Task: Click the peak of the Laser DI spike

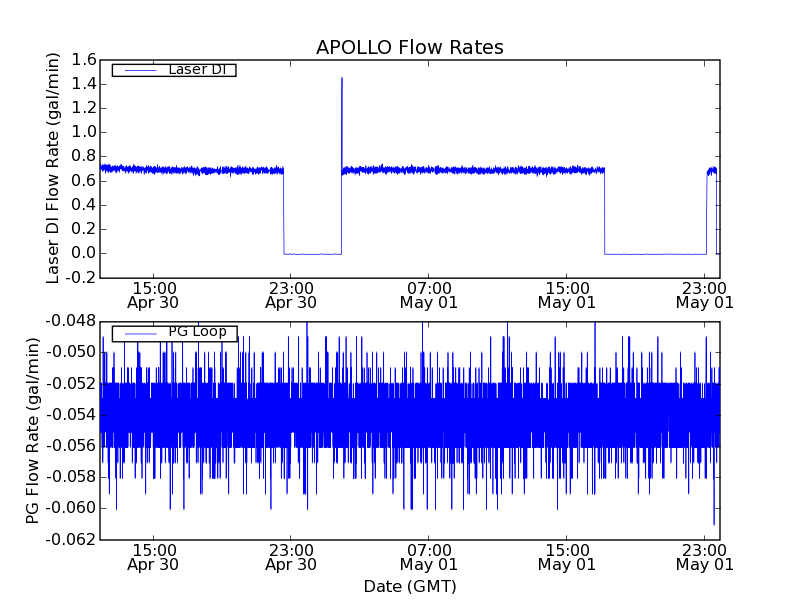Action: [342, 78]
